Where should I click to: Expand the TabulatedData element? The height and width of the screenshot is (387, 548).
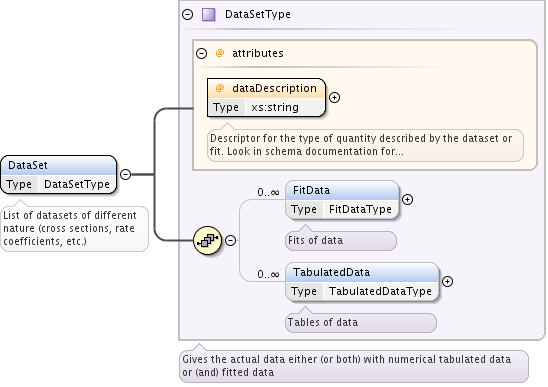click(x=447, y=281)
